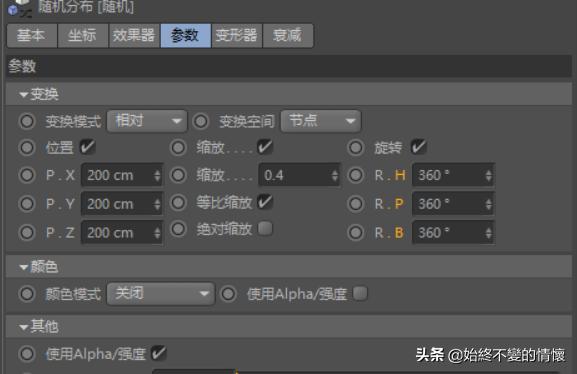Click the R.B stepper arrows

click(489, 233)
